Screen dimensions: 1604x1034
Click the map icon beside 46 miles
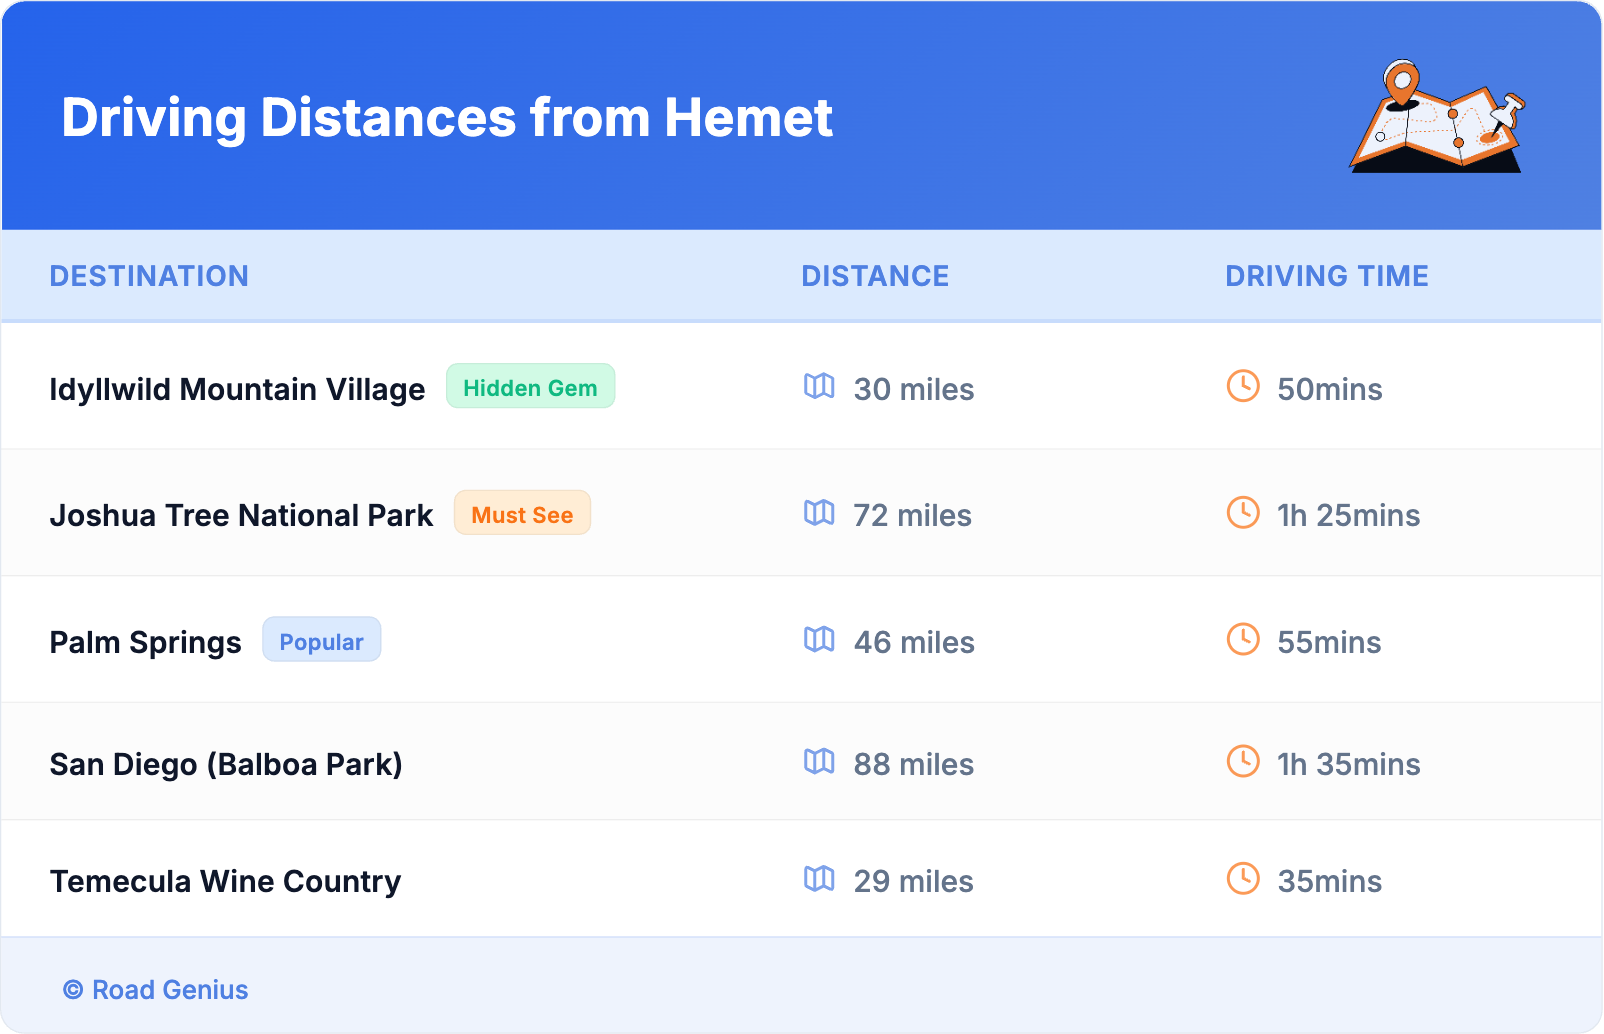(819, 640)
